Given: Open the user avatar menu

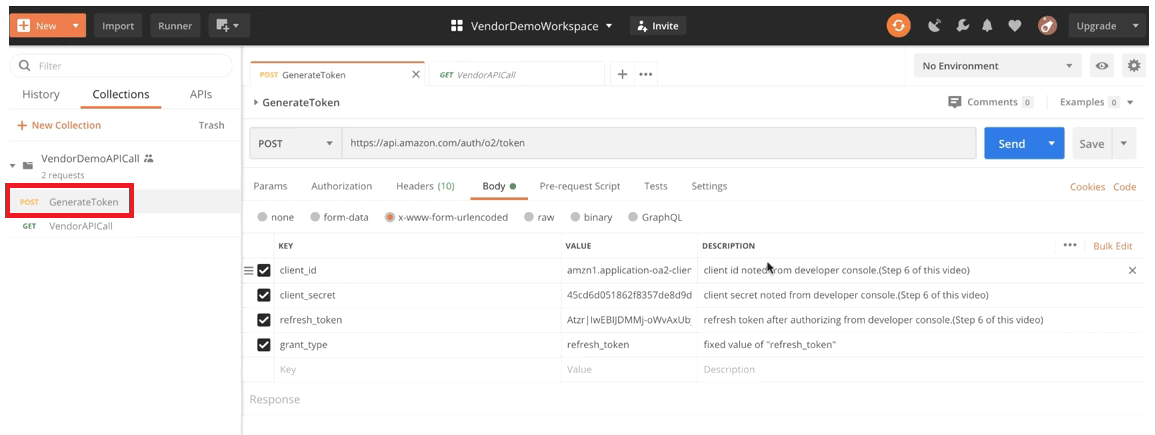Looking at the screenshot, I should [x=1047, y=26].
